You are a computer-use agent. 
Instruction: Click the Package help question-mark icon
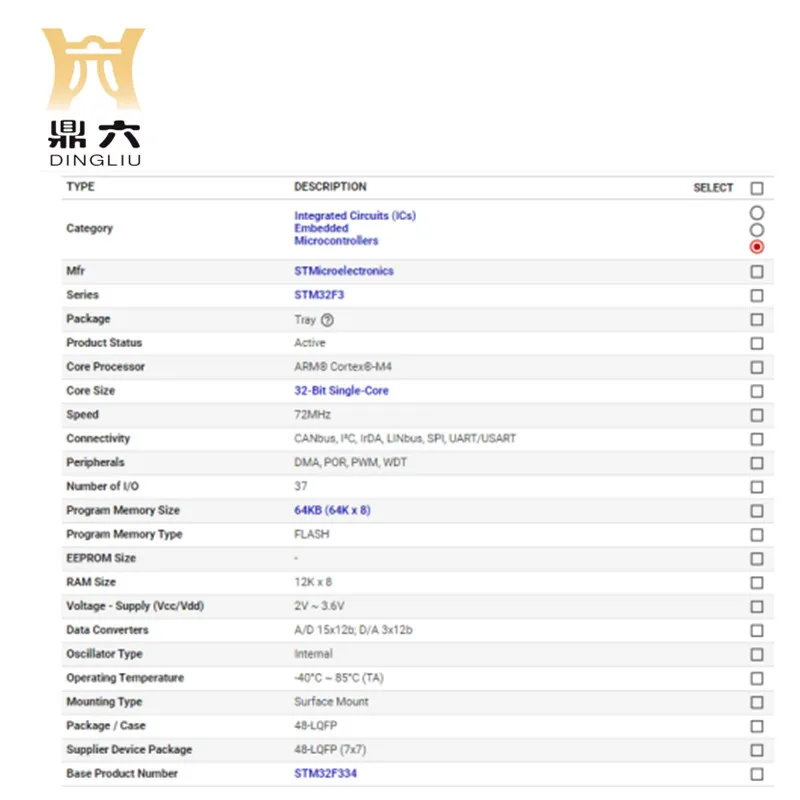(328, 320)
